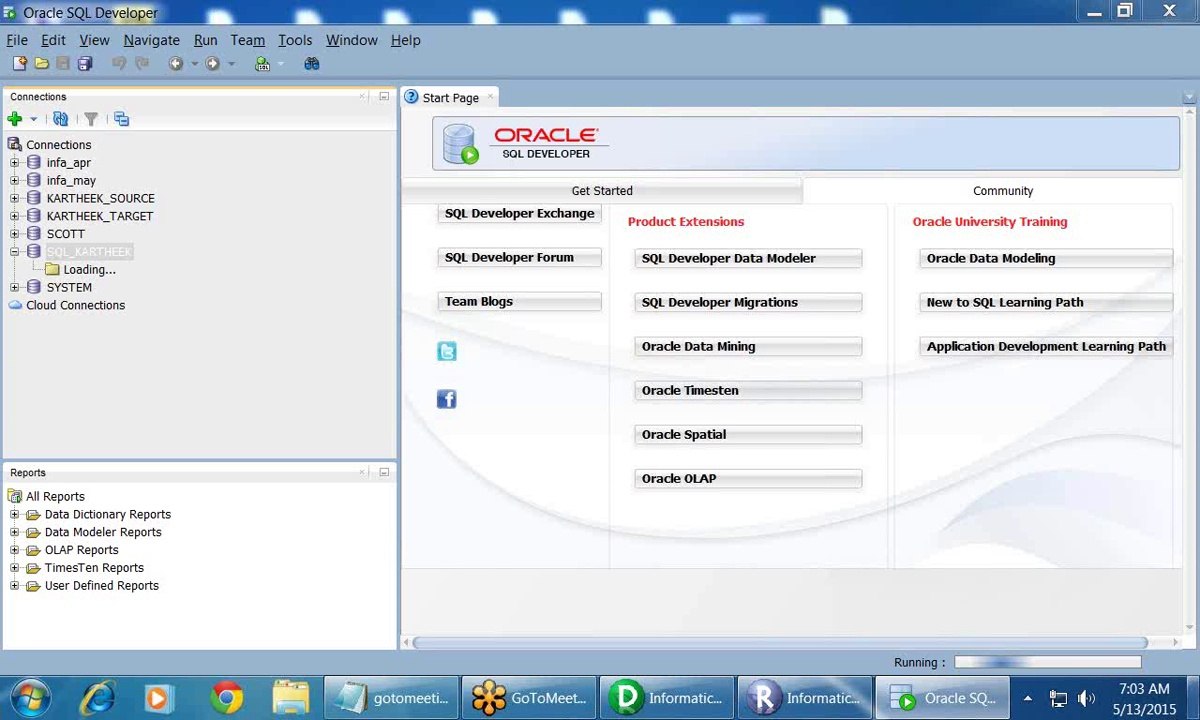This screenshot has height=720, width=1200.
Task: Click the Oracle Data Modeling button
Action: coord(1046,259)
